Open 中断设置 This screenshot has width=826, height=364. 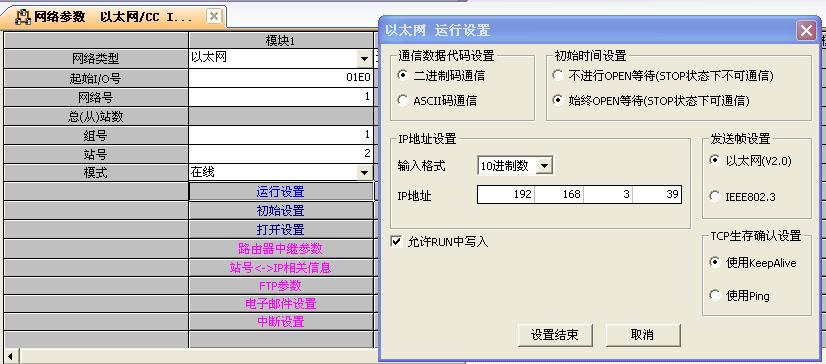click(x=280, y=321)
